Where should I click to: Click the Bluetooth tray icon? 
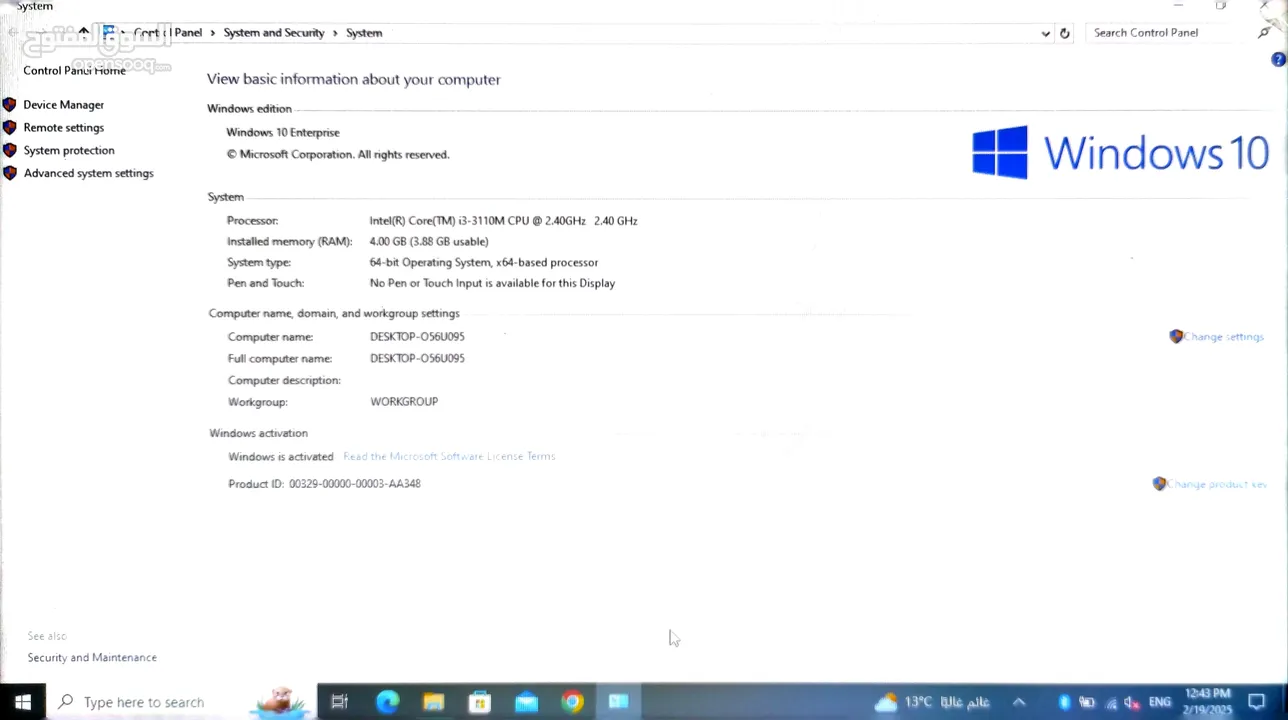point(1064,702)
